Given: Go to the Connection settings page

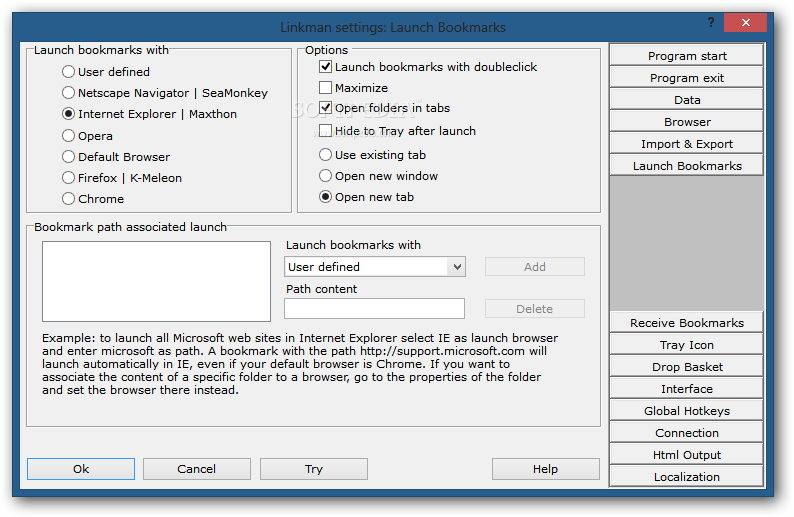Looking at the screenshot, I should [x=687, y=433].
